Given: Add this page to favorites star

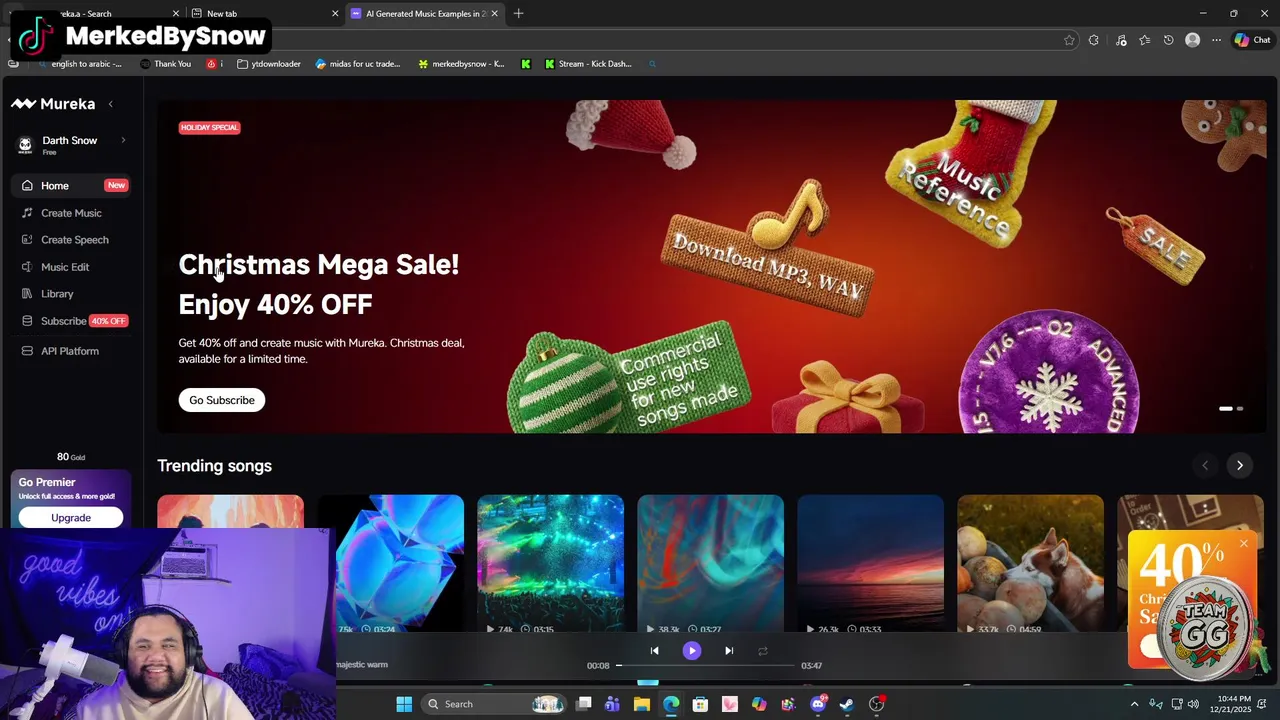Looking at the screenshot, I should point(1069,40).
